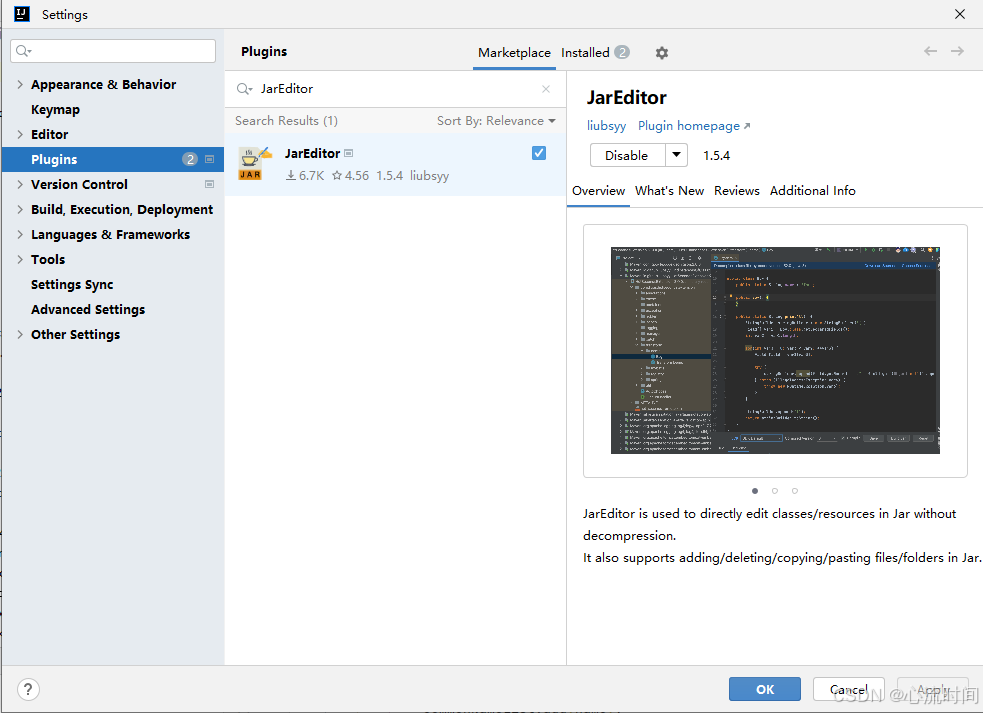The height and width of the screenshot is (713, 983).
Task: Open the help question mark button
Action: pos(28,689)
